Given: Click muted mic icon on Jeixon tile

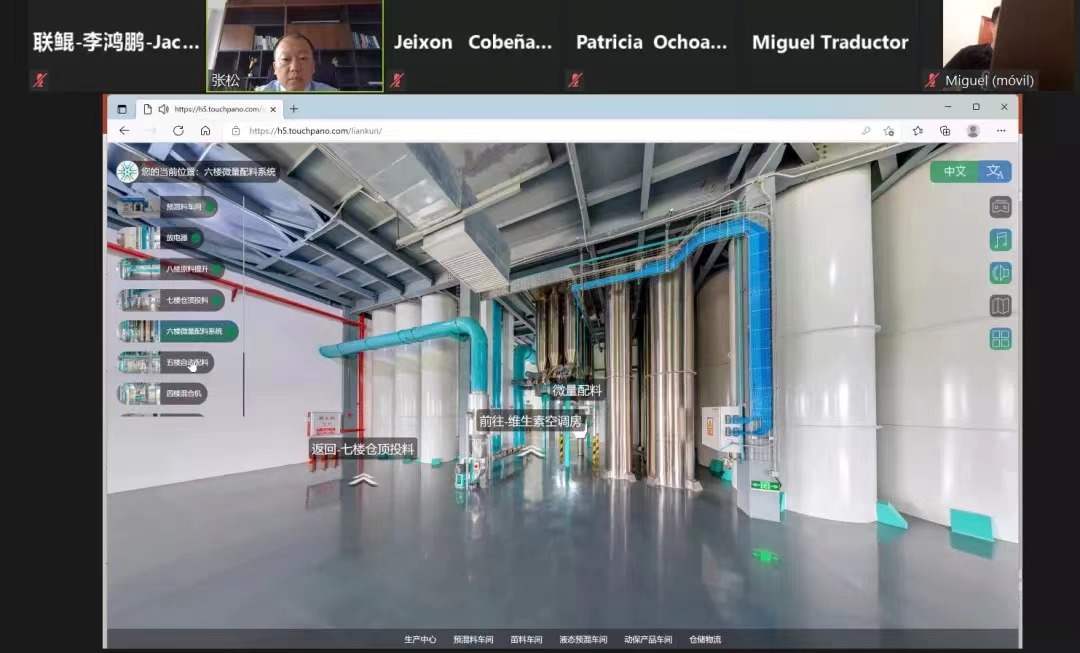Looking at the screenshot, I should (x=397, y=81).
